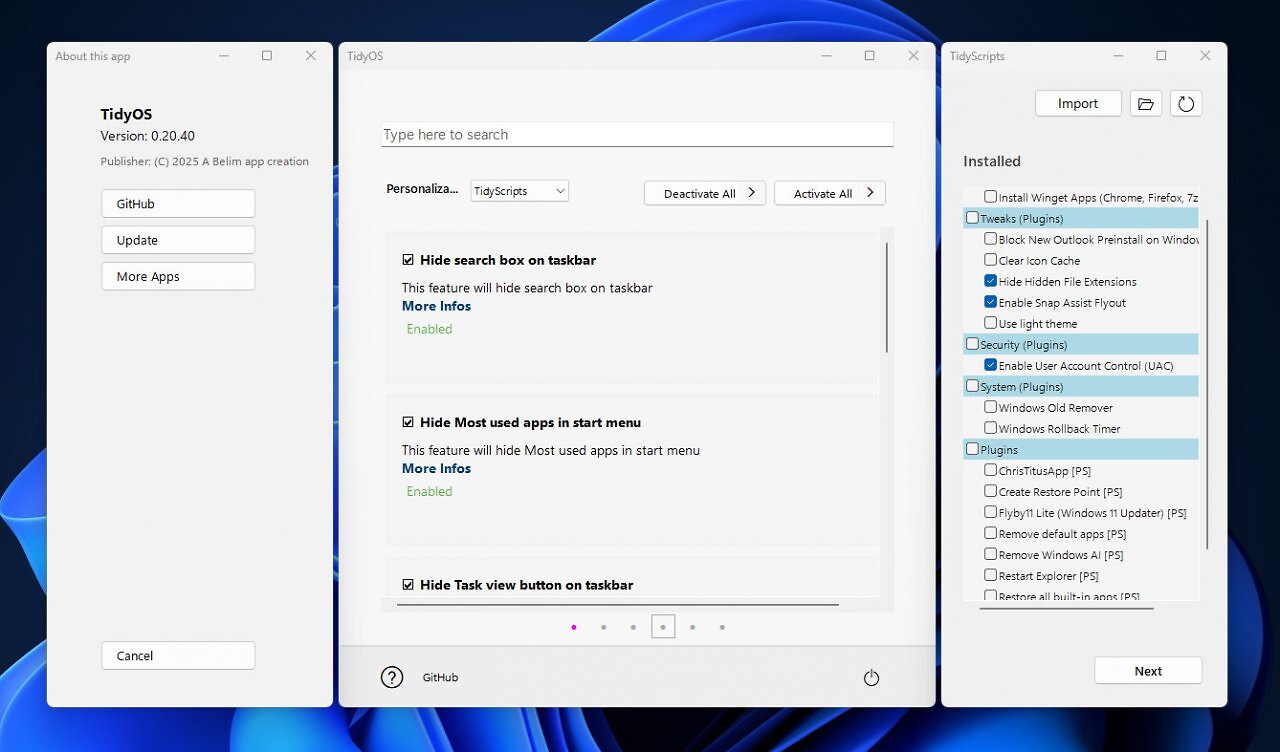
Task: Check Use light theme option
Action: click(990, 323)
